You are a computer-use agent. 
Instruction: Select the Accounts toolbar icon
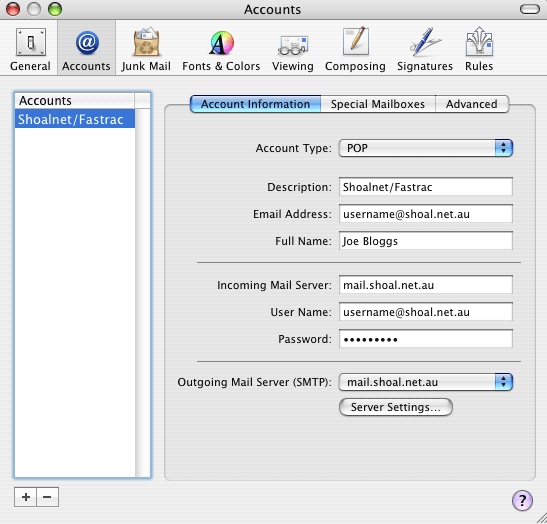click(86, 49)
